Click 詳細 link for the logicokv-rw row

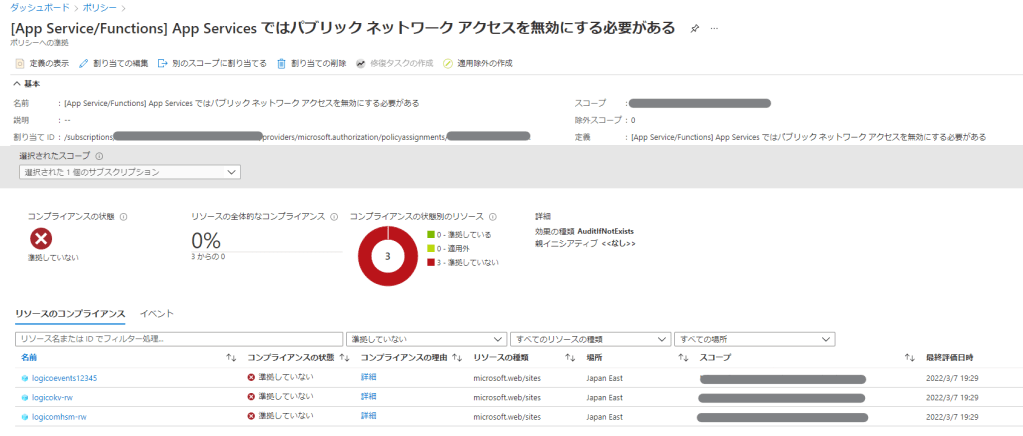[x=368, y=397]
